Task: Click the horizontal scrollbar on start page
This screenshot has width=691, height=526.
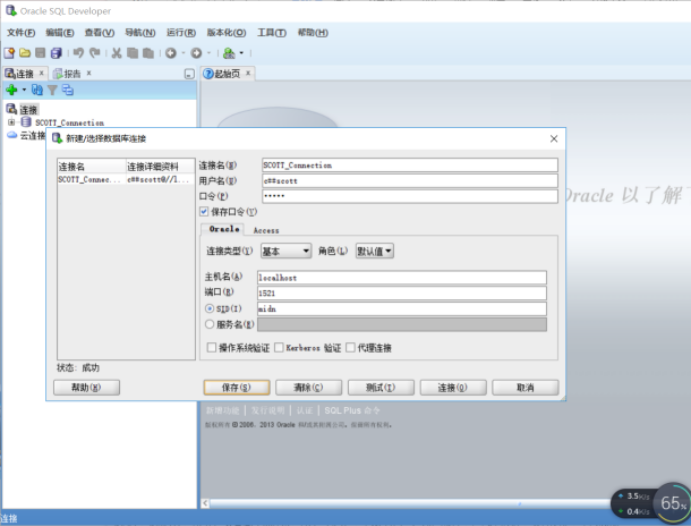Action: click(x=408, y=503)
